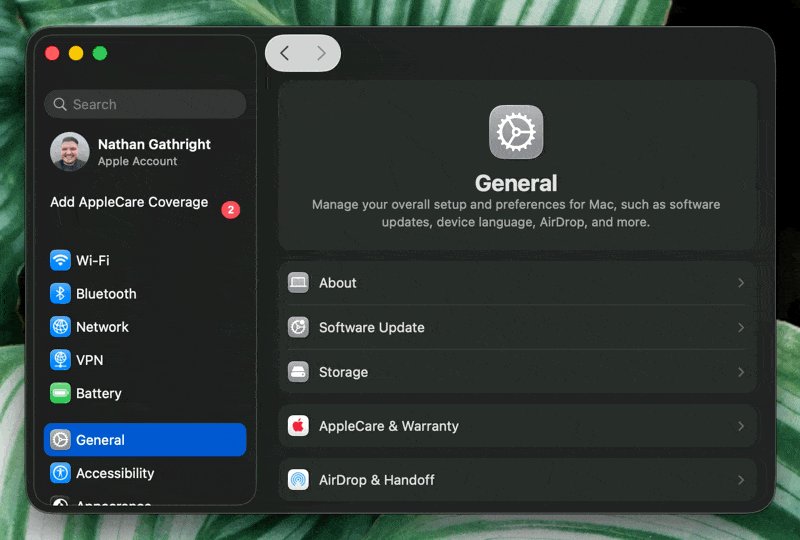The height and width of the screenshot is (540, 800).
Task: Click the General heading title
Action: click(x=516, y=183)
